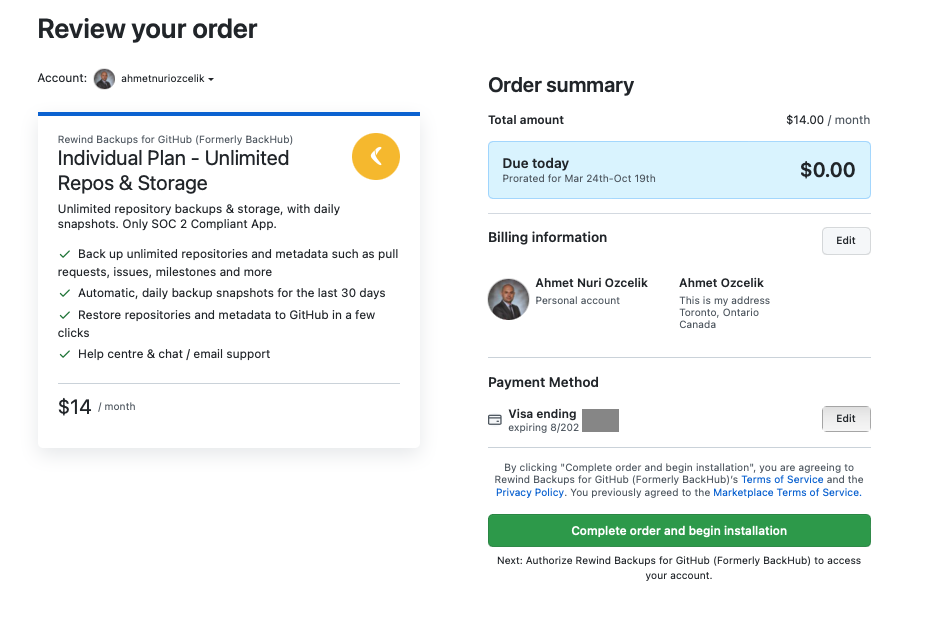Screen dimensions: 940x633
Task: Click the Due today $0.00 box
Action: (679, 170)
